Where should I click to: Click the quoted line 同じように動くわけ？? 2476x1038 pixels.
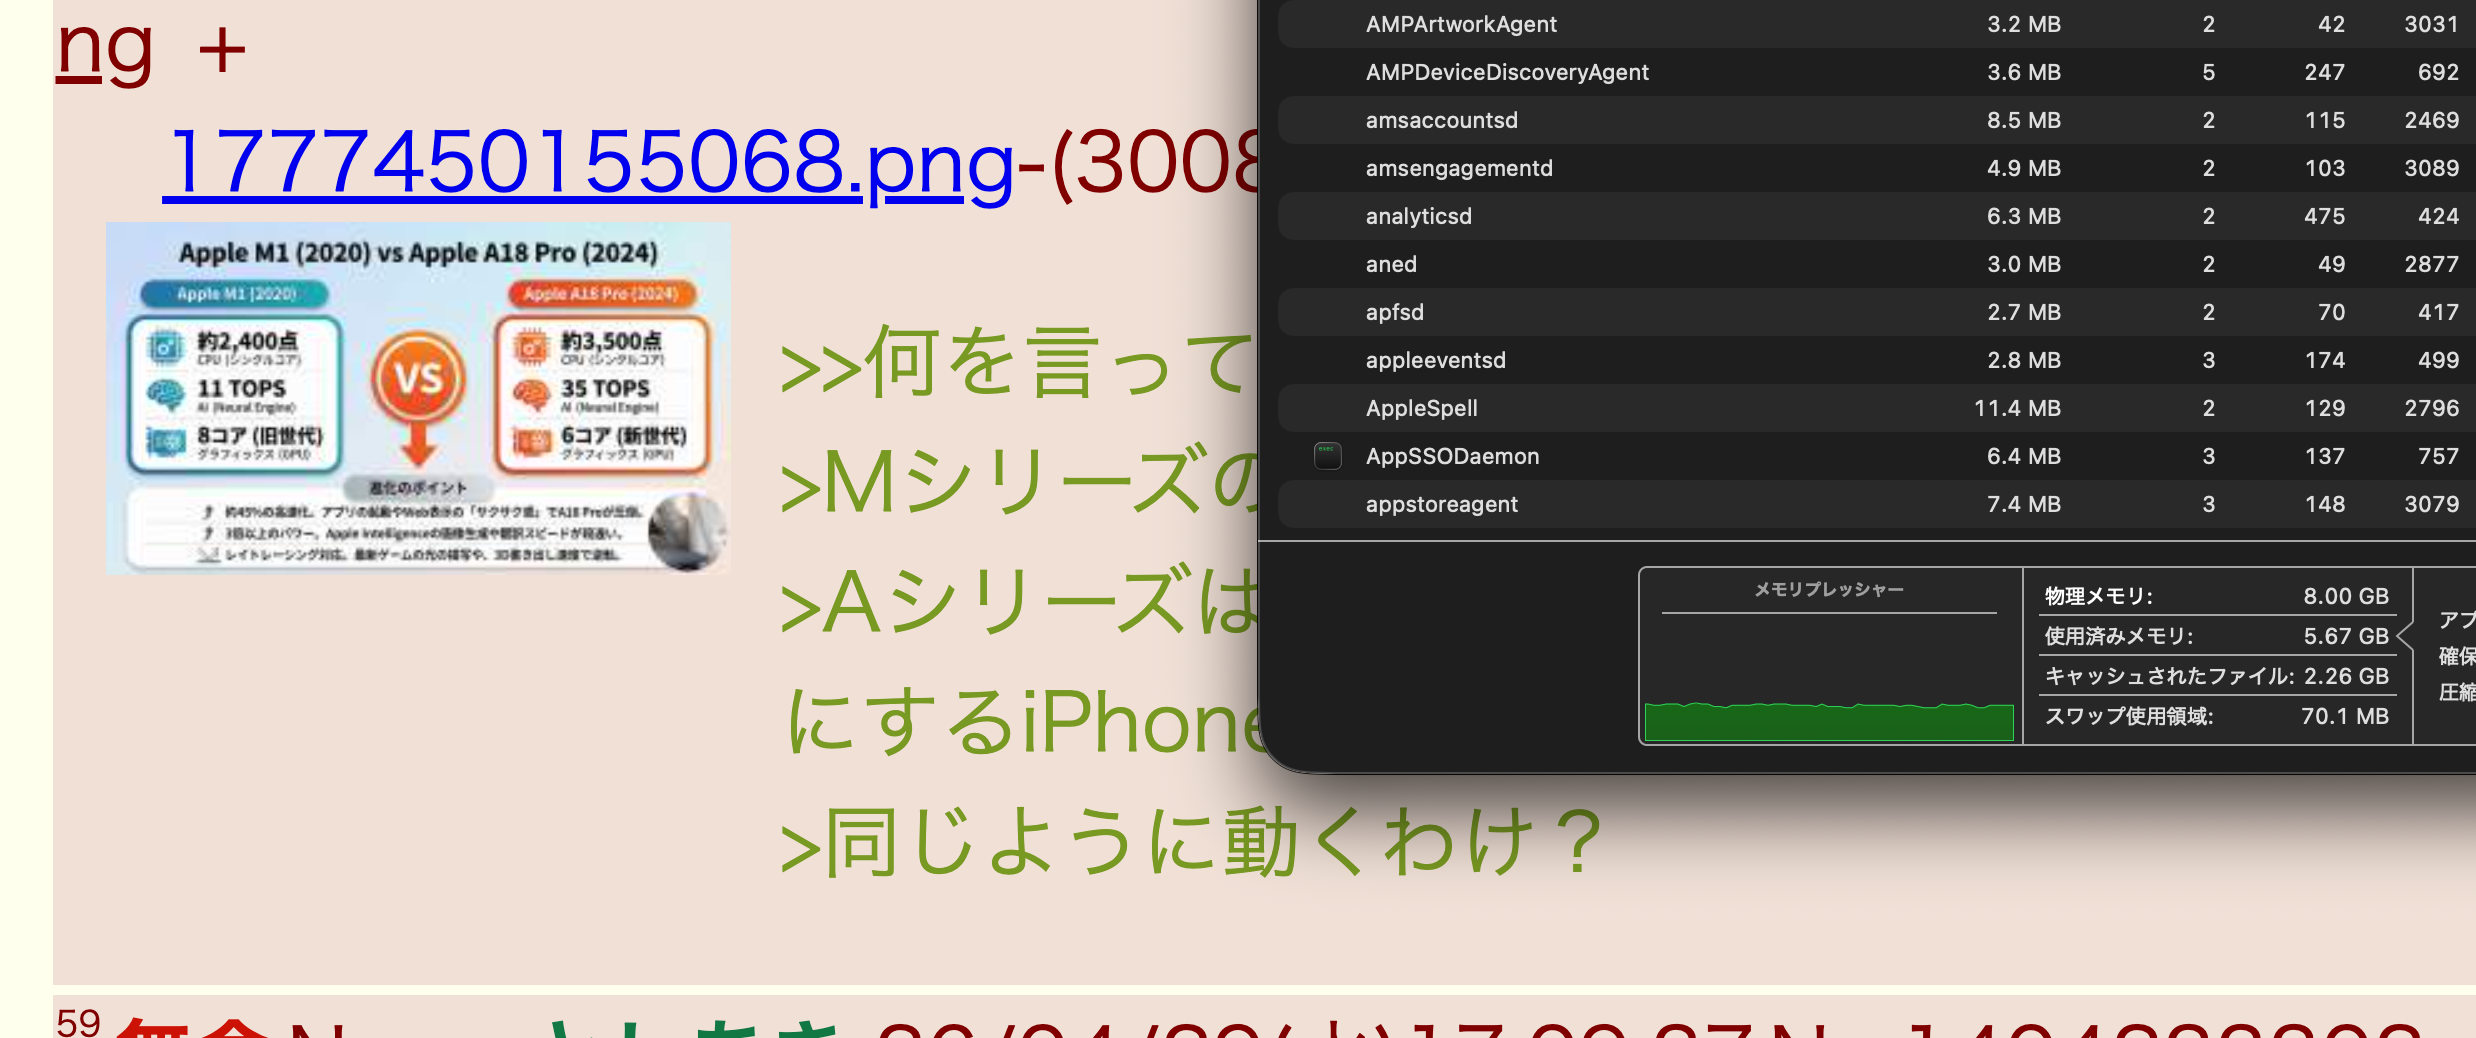click(x=1190, y=842)
